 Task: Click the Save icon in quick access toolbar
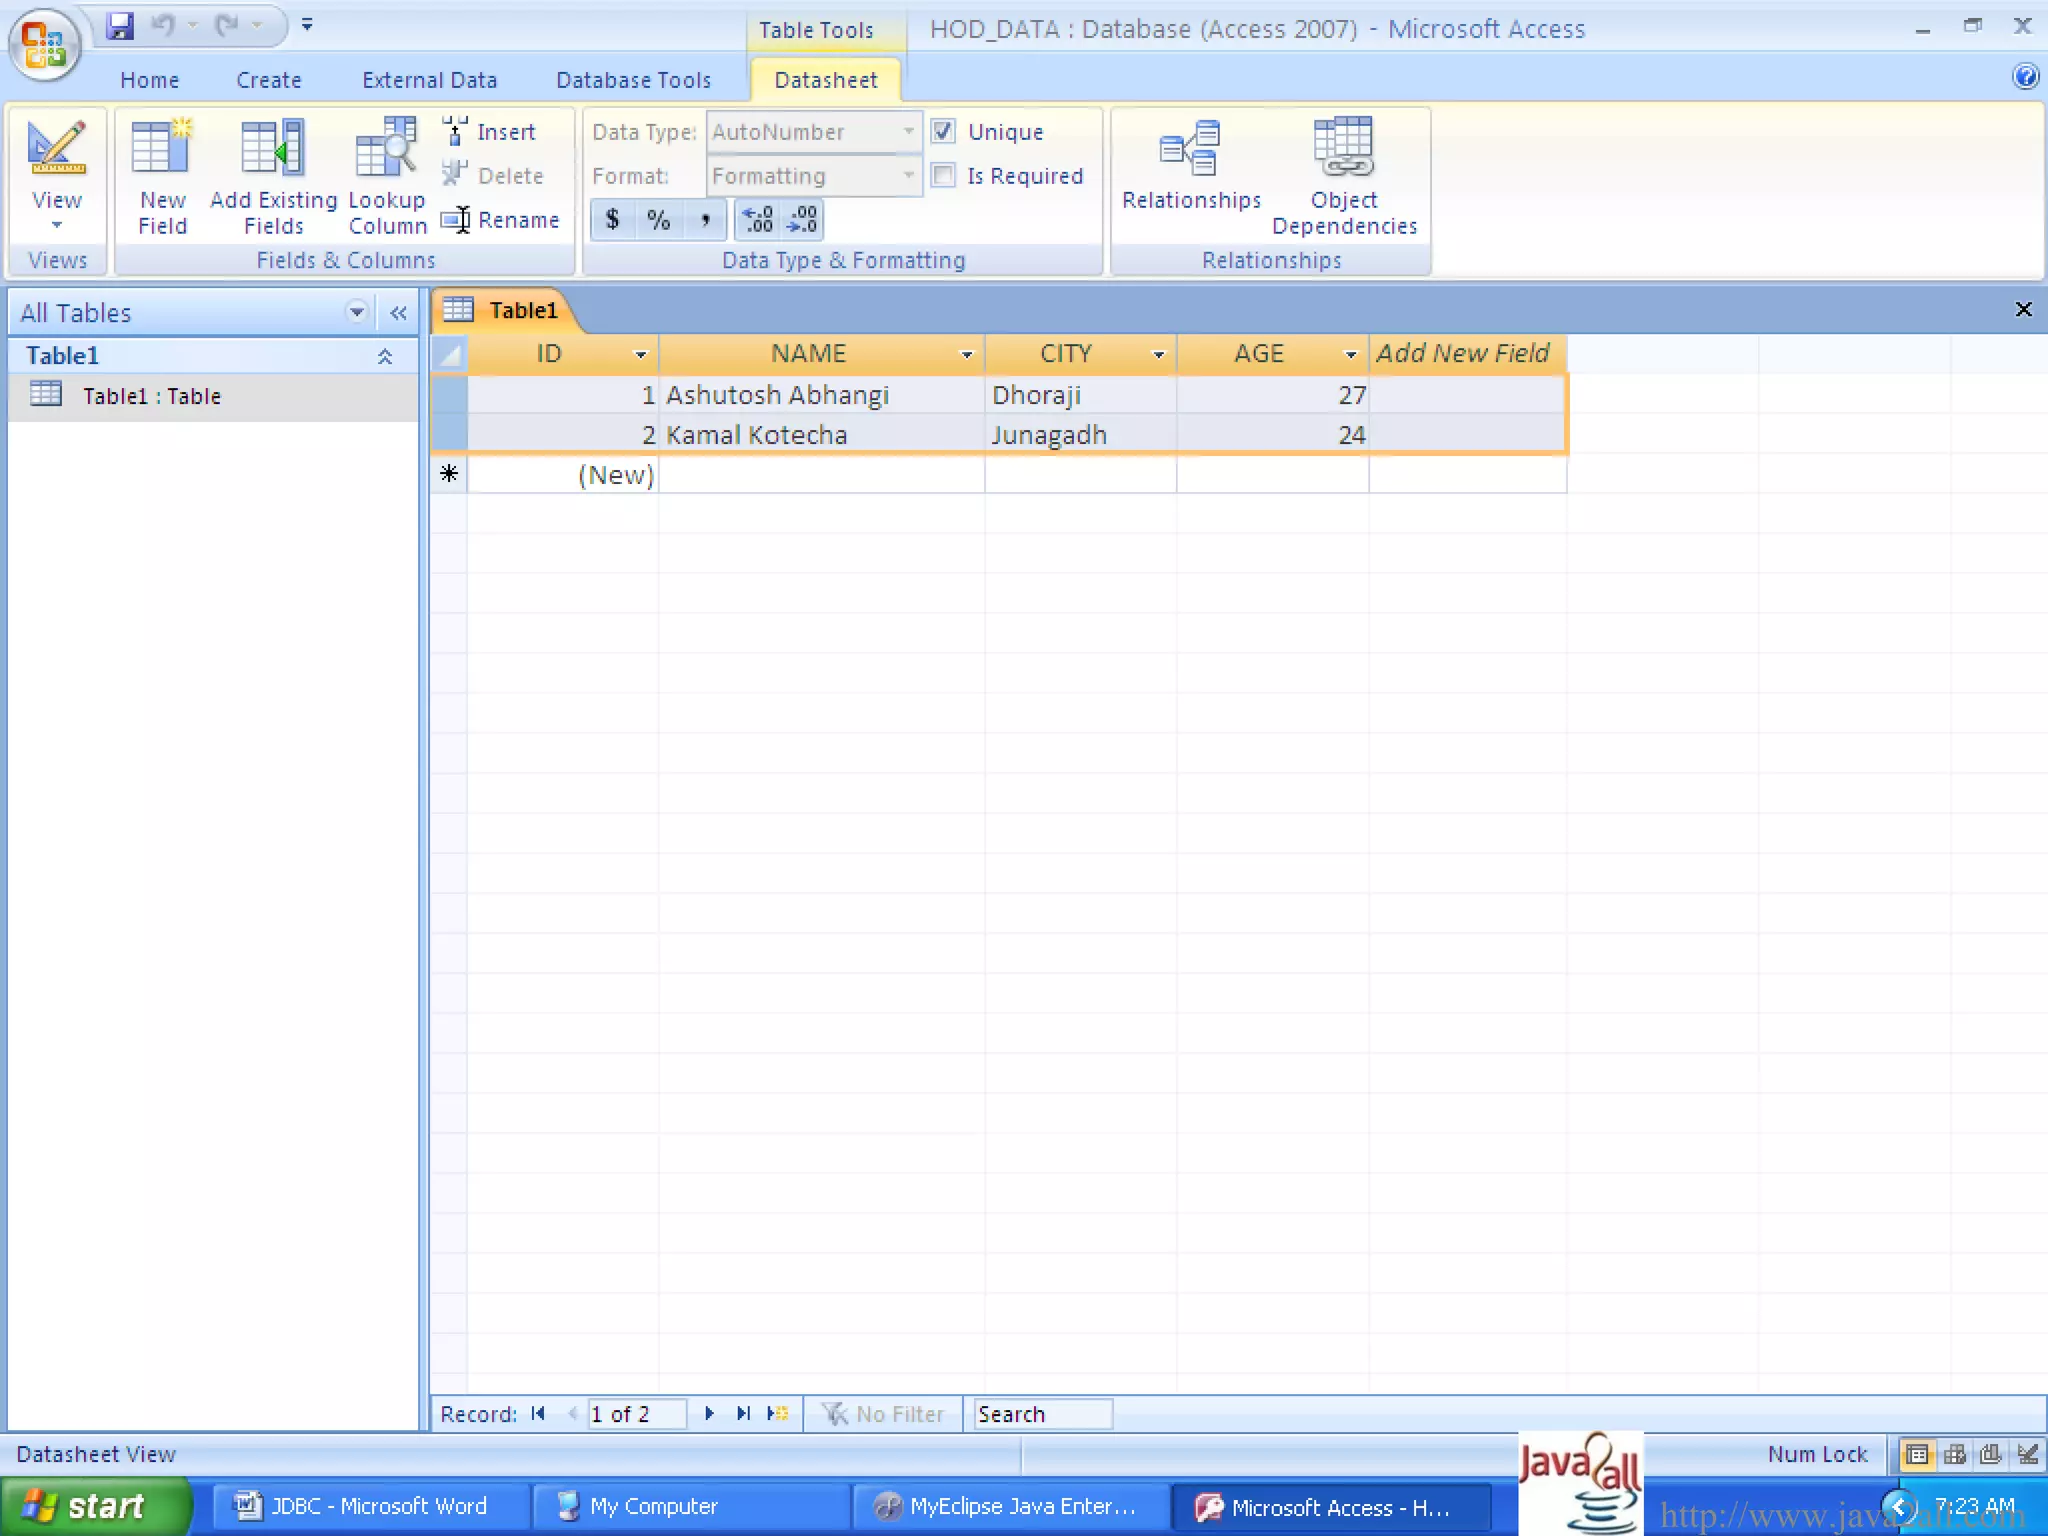click(x=120, y=26)
